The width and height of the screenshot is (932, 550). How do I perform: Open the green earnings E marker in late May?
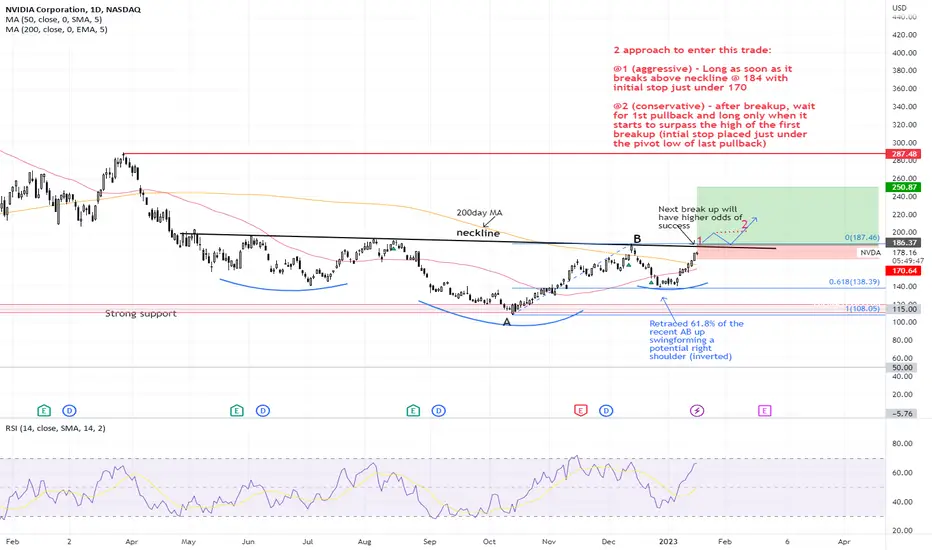237,410
